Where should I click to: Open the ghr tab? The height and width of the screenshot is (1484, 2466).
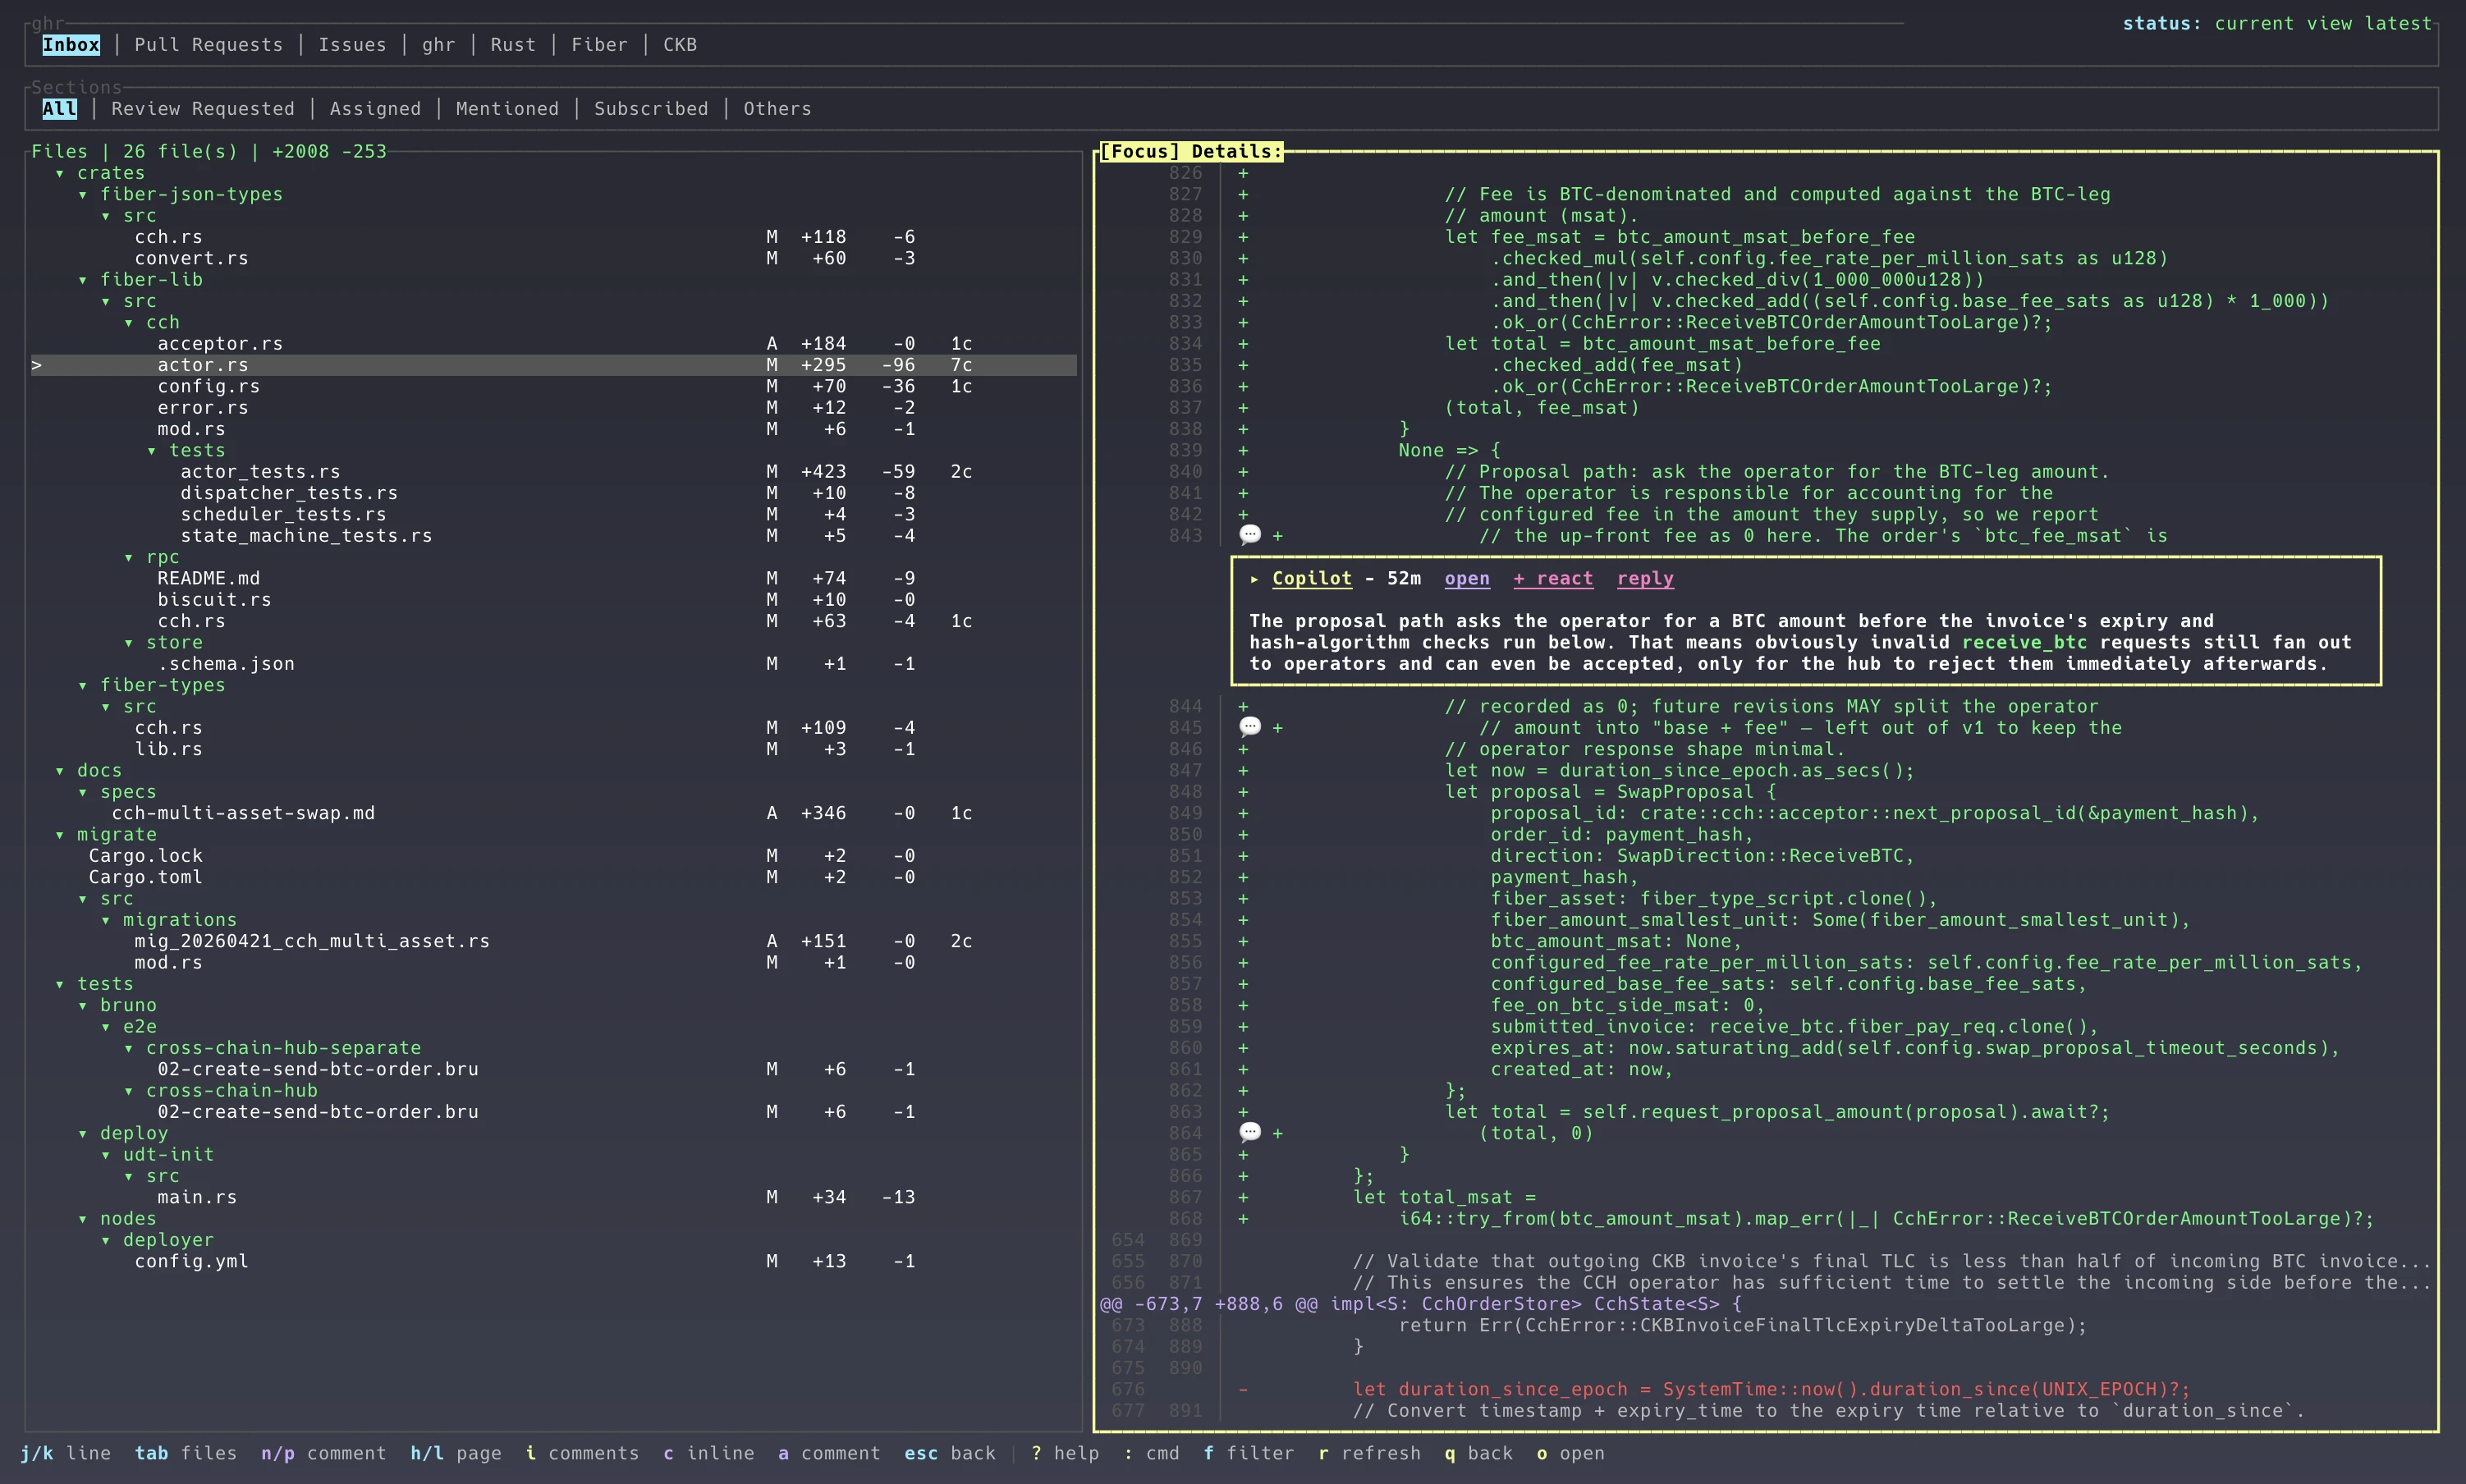[x=438, y=44]
